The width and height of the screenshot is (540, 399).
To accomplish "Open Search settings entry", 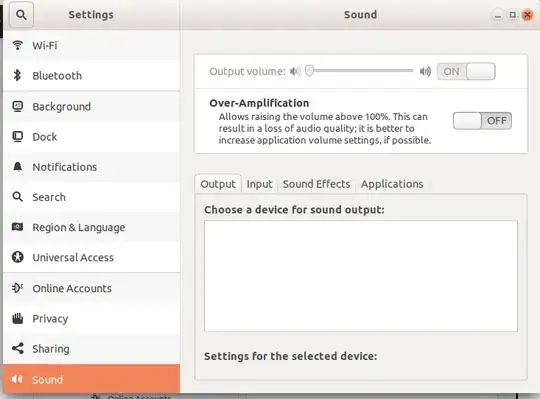I will click(x=92, y=197).
